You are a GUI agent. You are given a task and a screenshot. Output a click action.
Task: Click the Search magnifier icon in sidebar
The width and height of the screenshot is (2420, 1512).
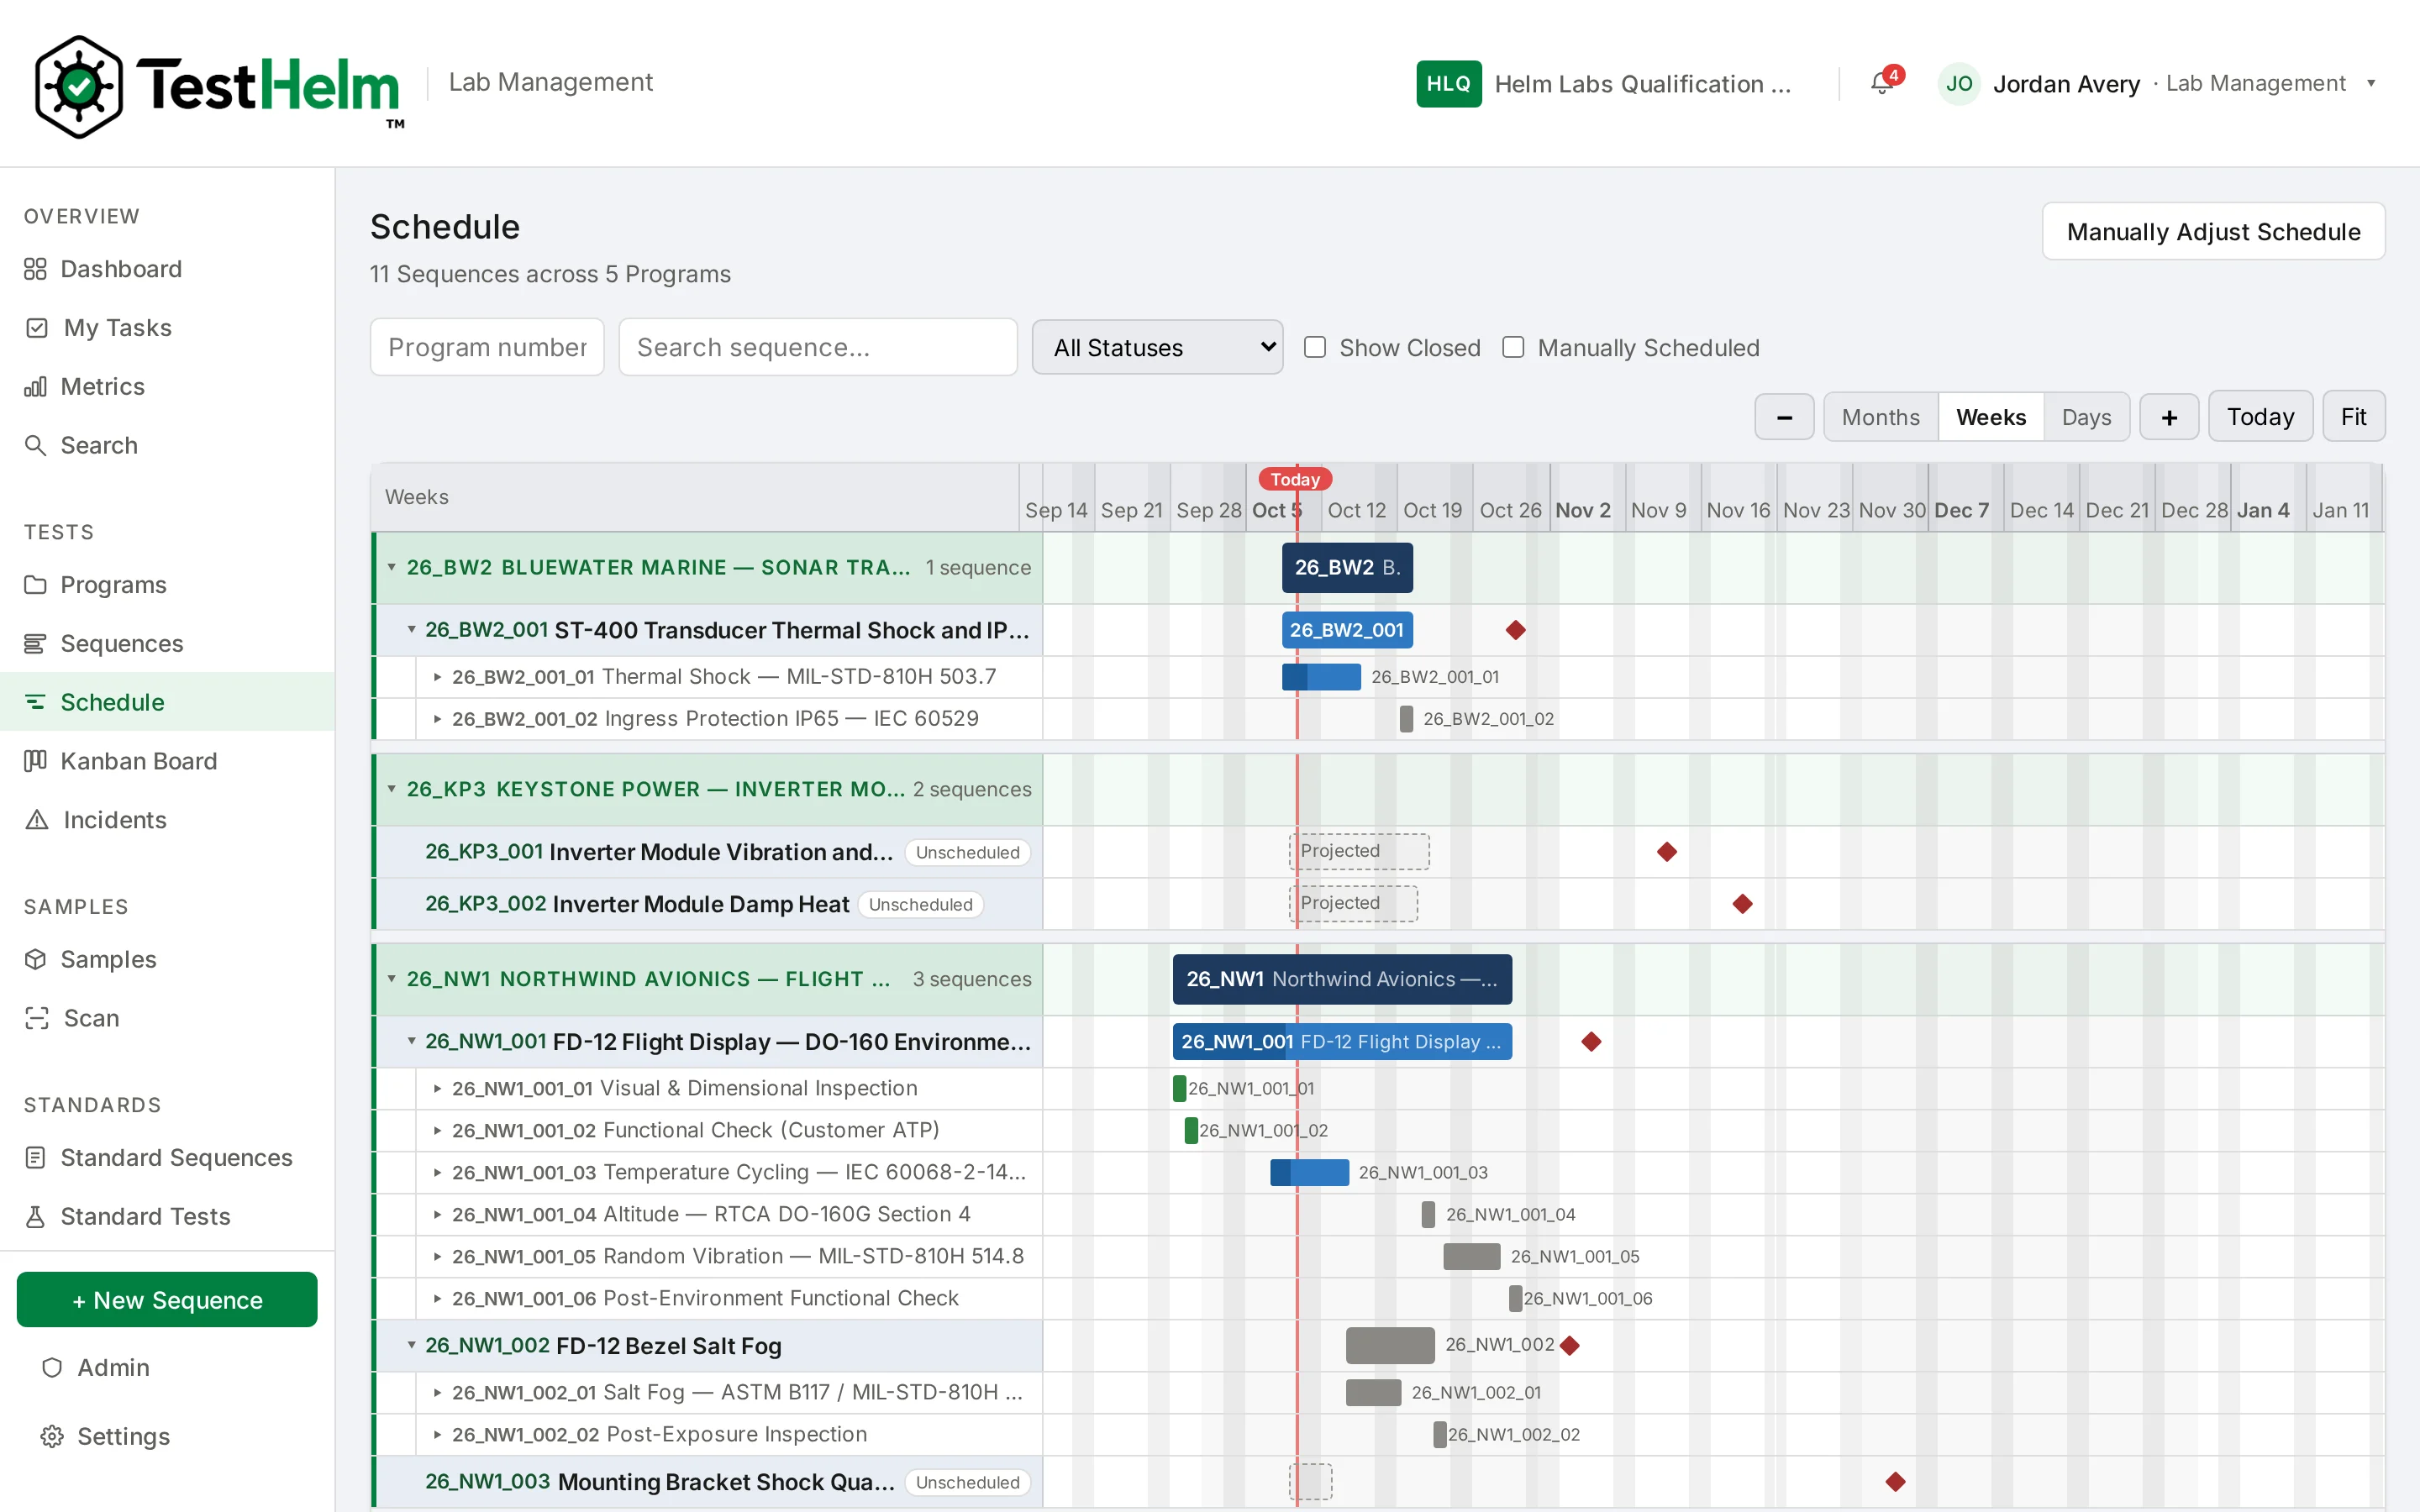click(36, 445)
